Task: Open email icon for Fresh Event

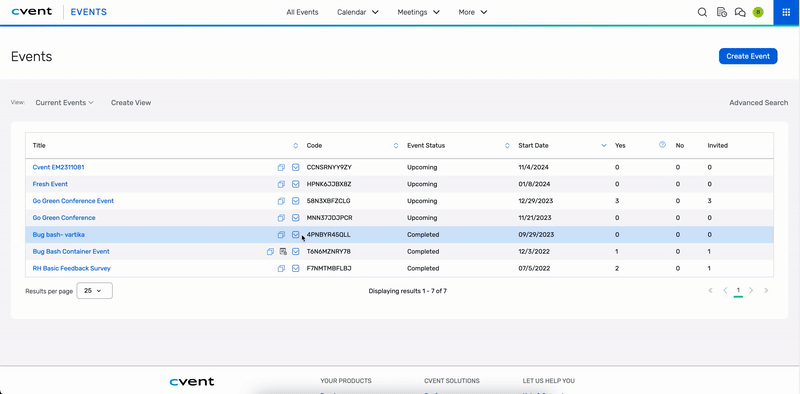Action: coord(295,184)
